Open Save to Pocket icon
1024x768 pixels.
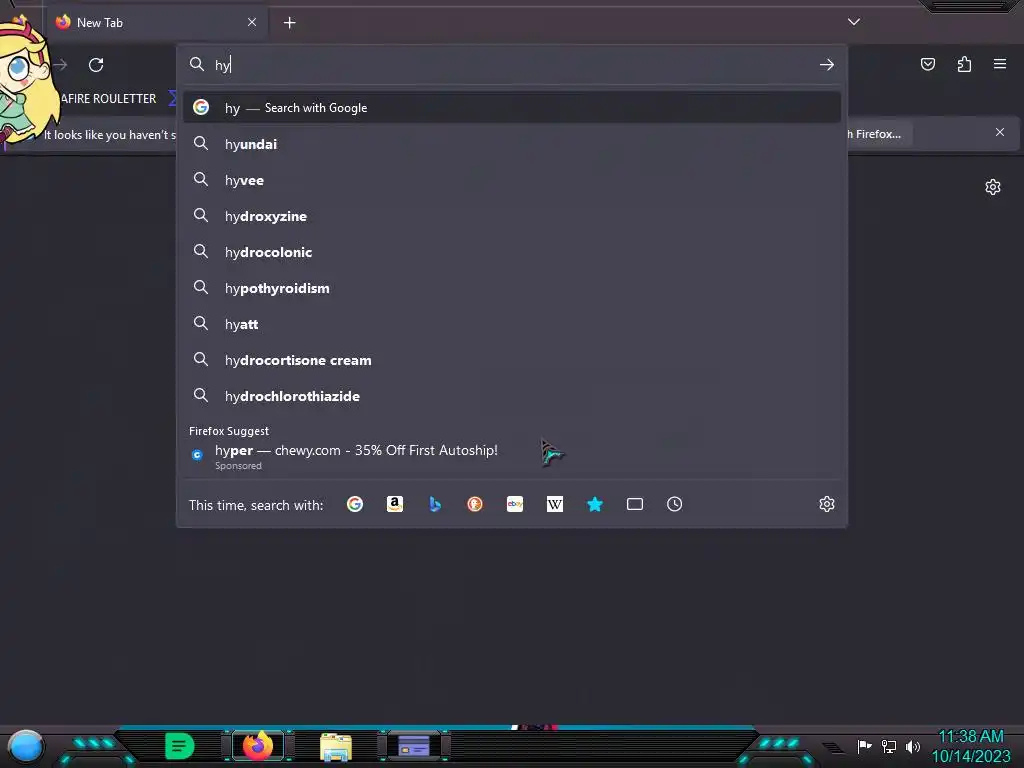(928, 64)
